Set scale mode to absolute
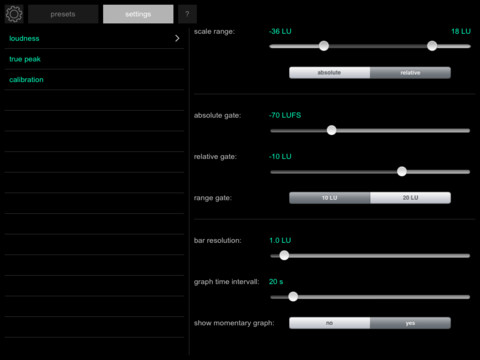This screenshot has width=480, height=360. coord(329,73)
